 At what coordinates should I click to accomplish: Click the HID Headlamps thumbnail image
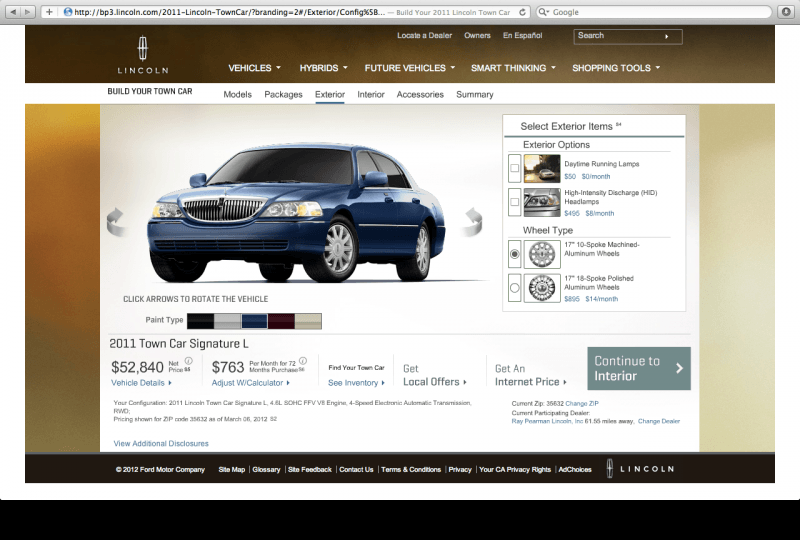click(x=542, y=203)
